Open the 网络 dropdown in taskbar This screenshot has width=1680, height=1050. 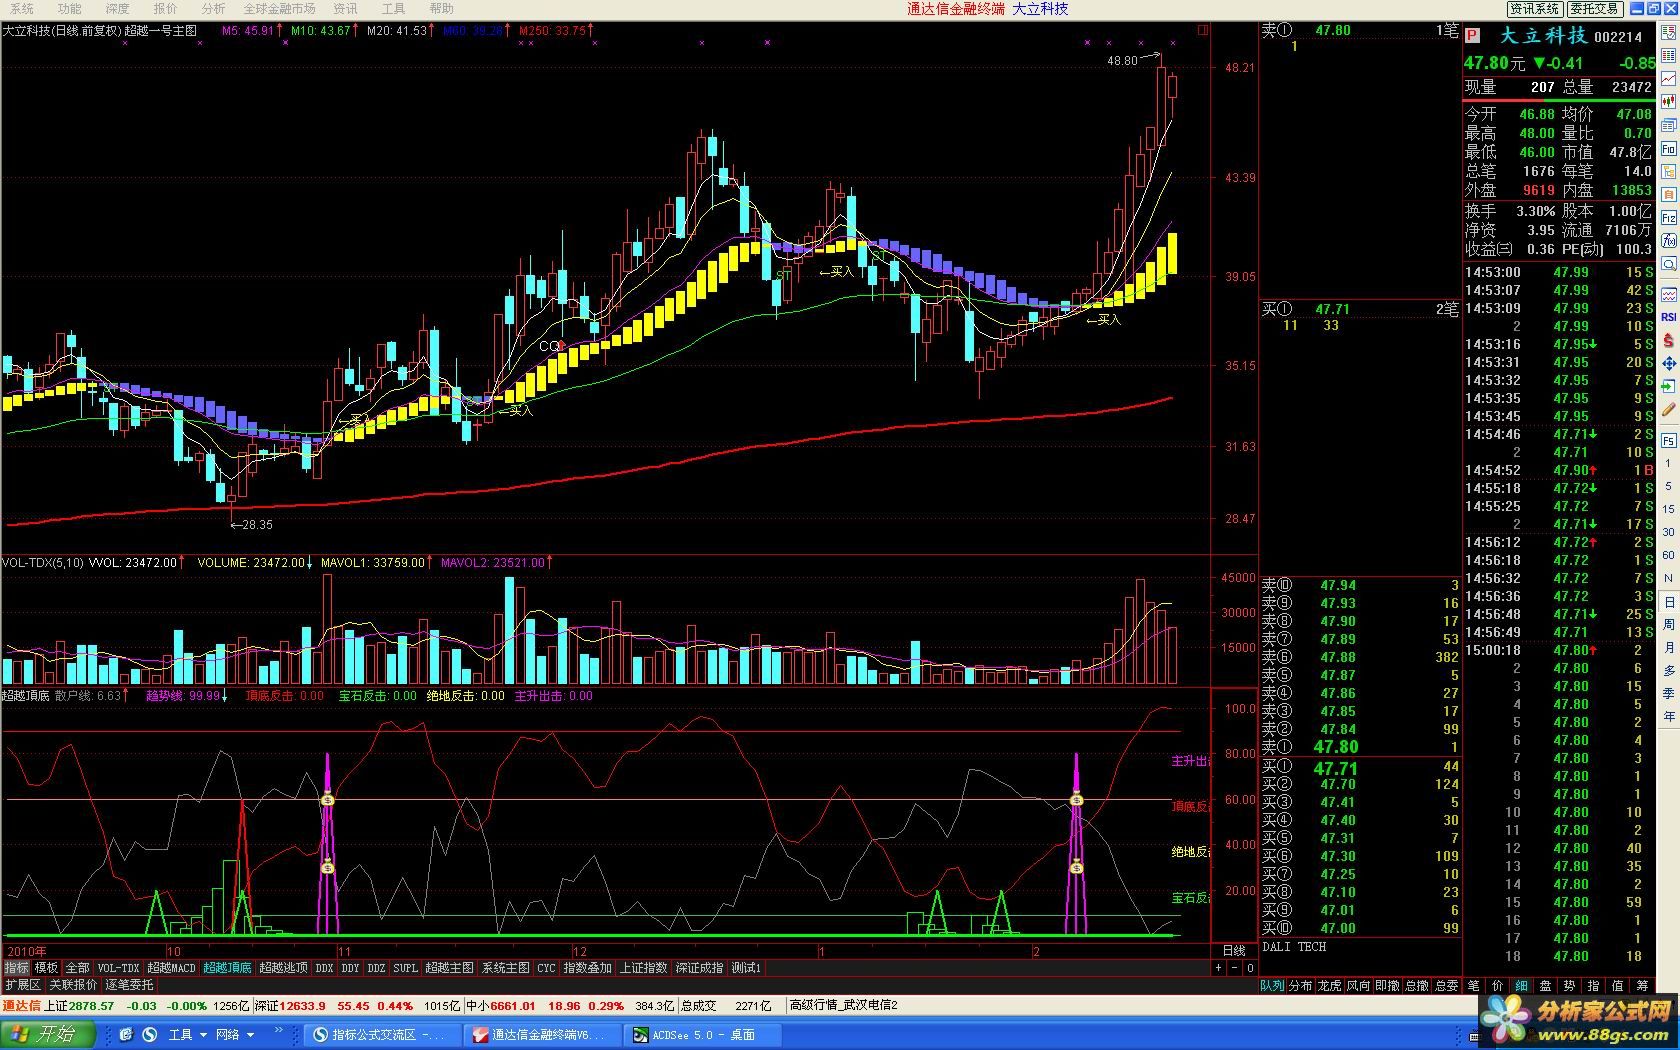click(x=235, y=1035)
